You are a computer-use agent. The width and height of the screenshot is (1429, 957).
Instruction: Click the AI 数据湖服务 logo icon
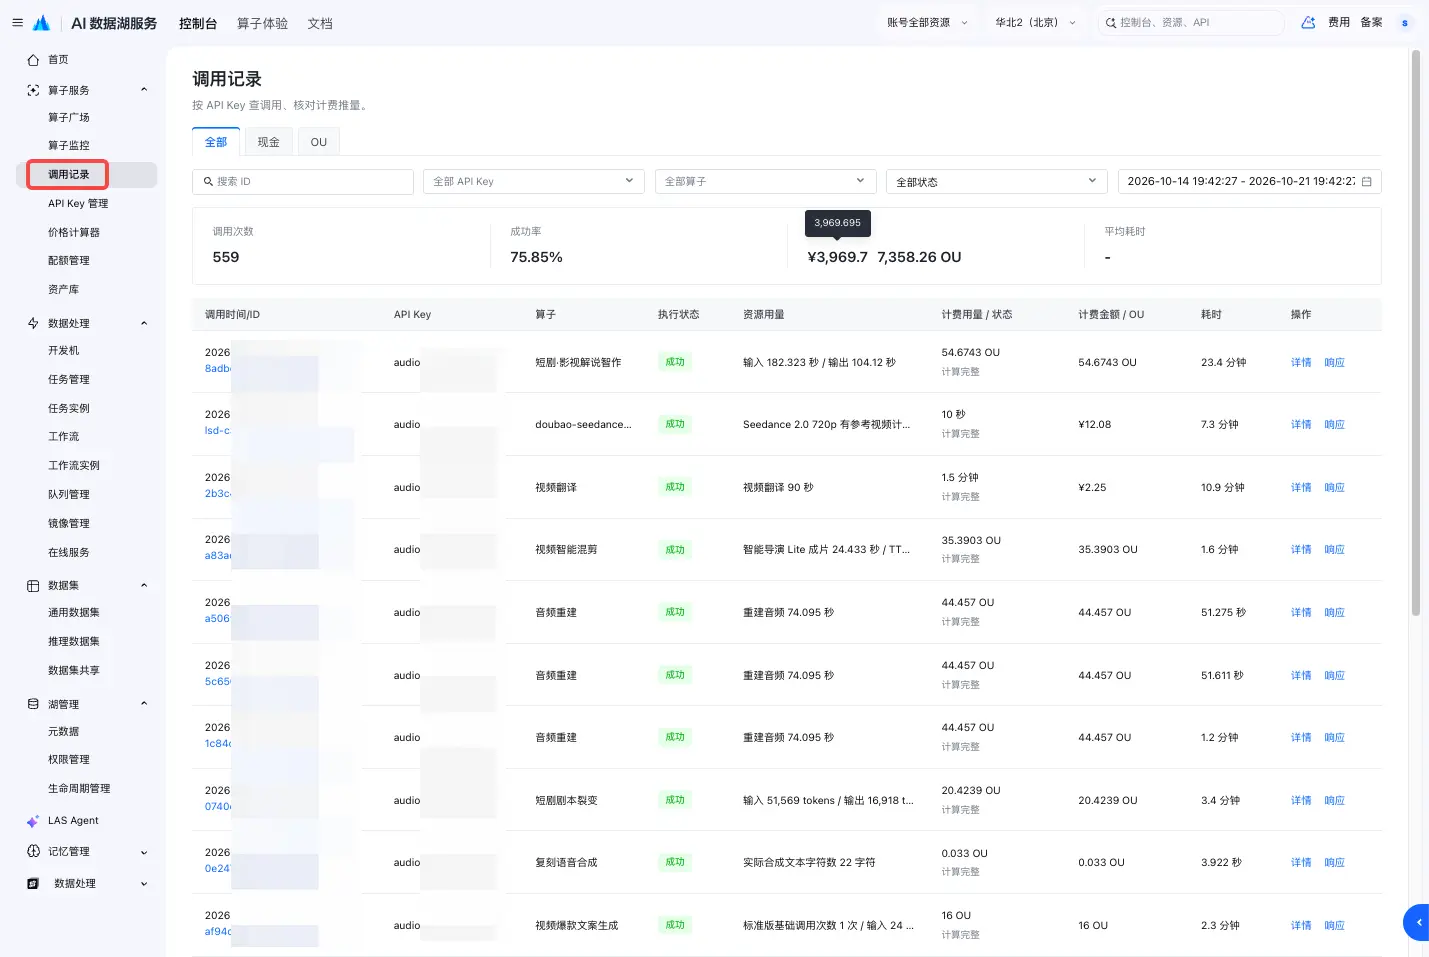(x=42, y=23)
